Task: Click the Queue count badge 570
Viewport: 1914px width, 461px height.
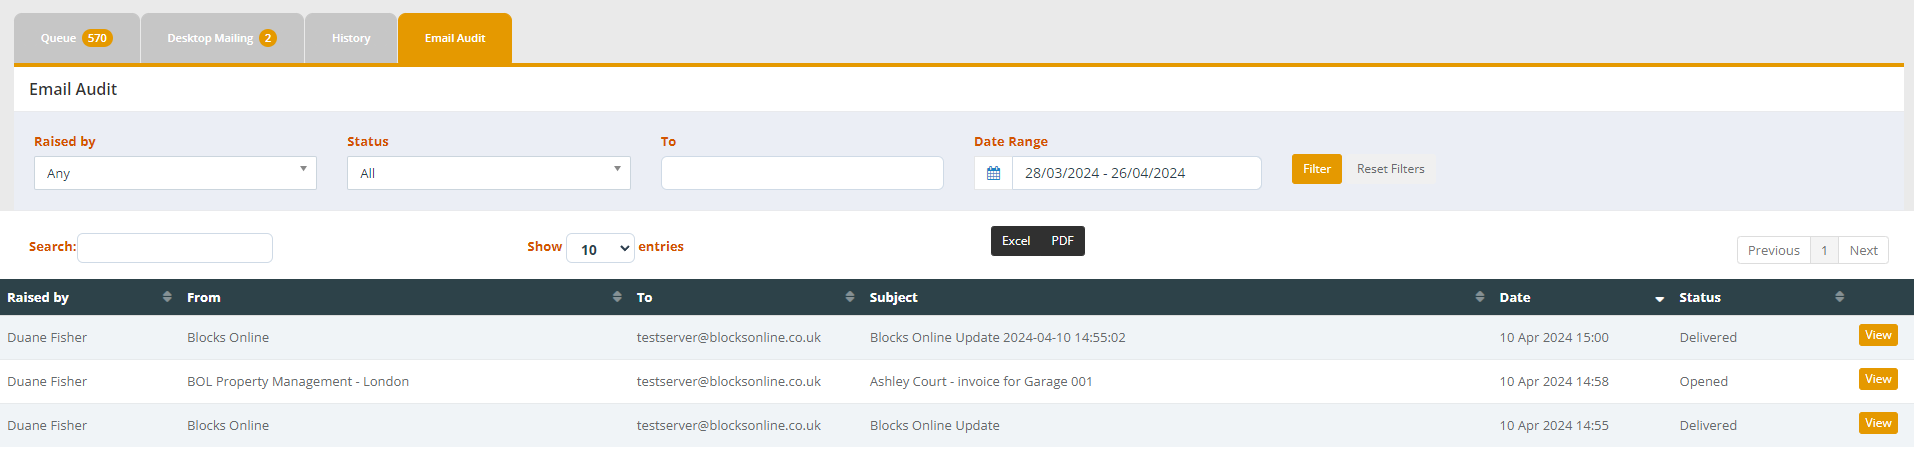Action: click(97, 38)
